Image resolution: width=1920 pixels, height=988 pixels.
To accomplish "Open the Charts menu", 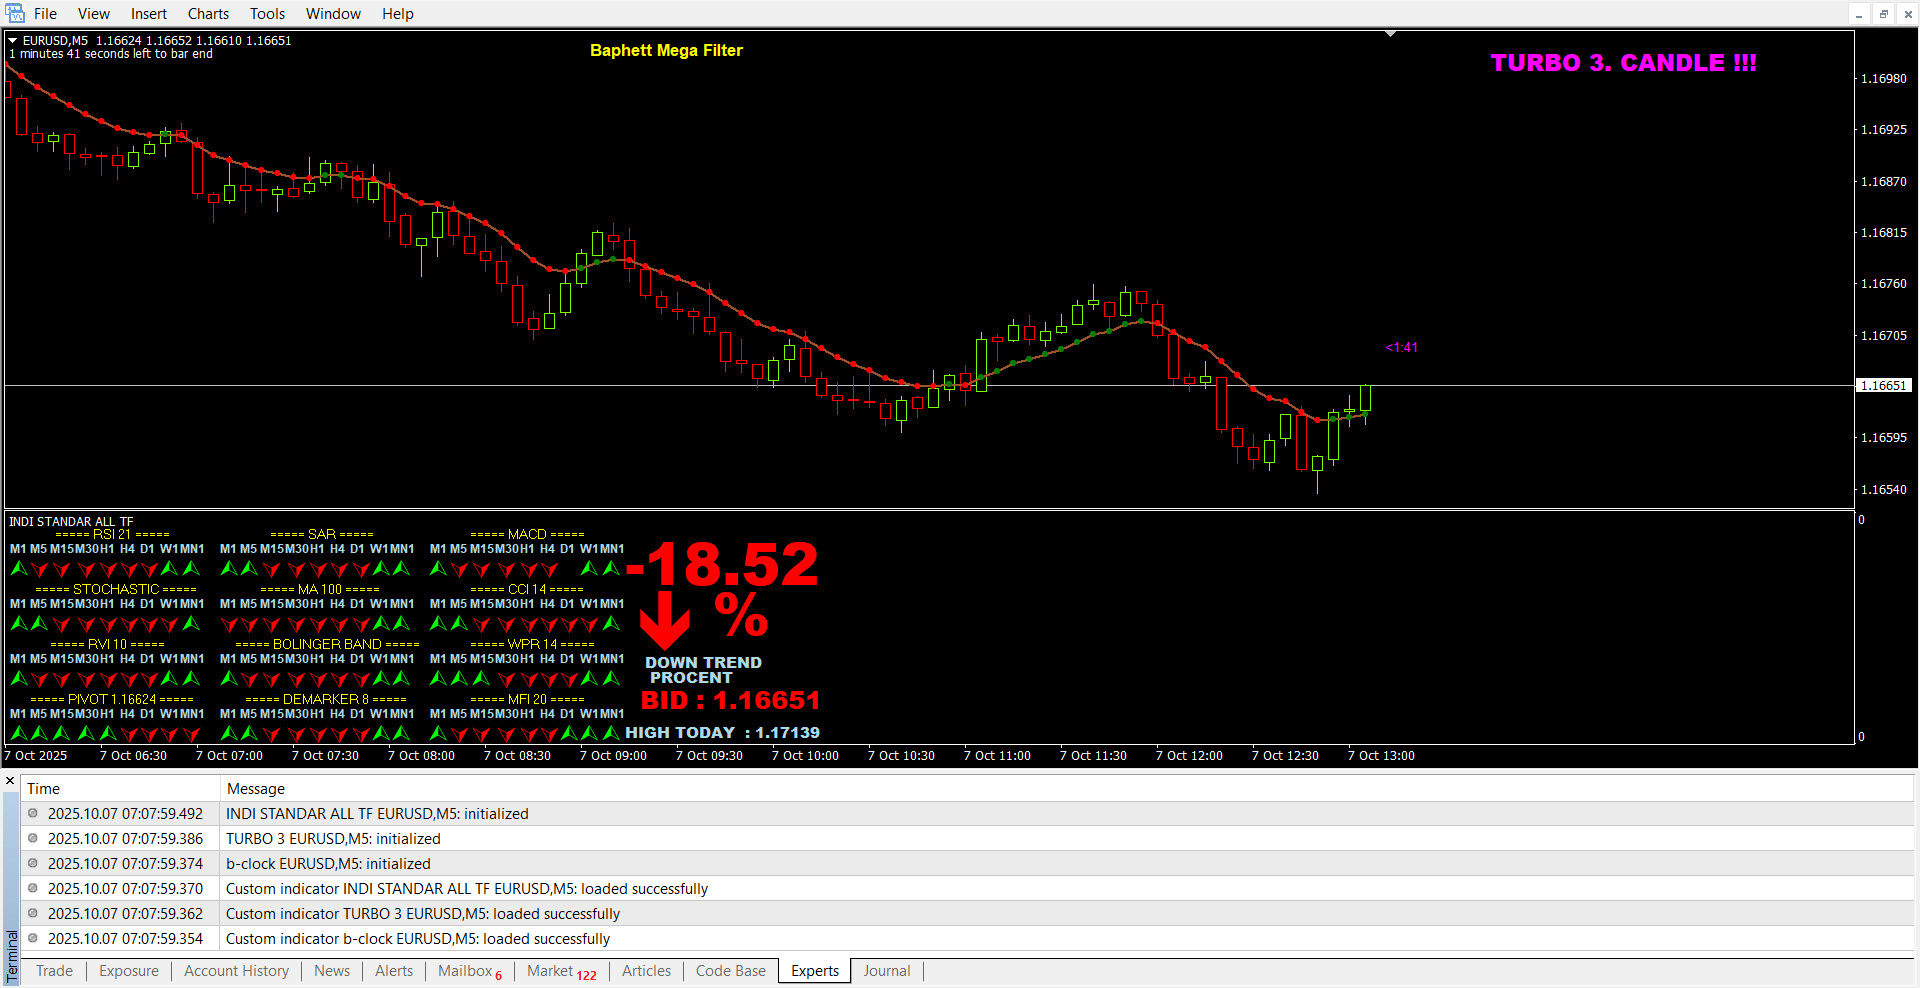I will pos(208,14).
